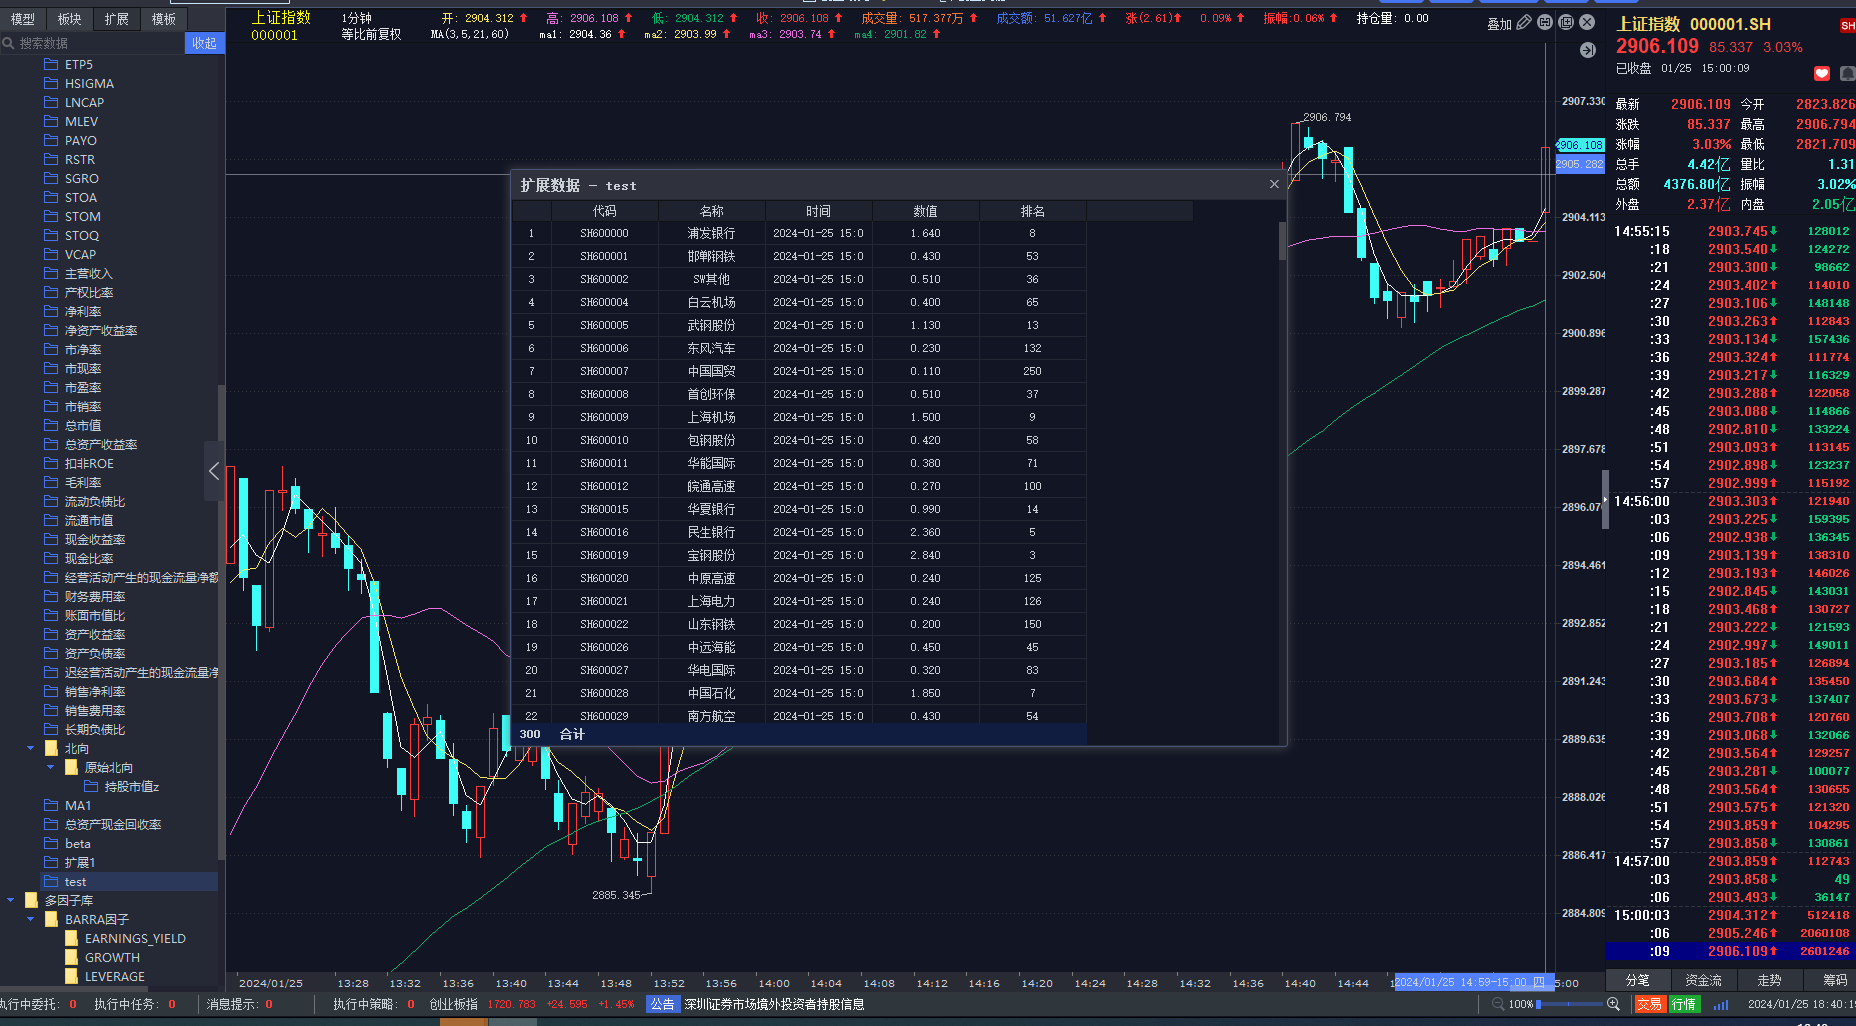1856x1026 pixels.
Task: Toggle the 行情 quotes status indicator
Action: coord(1684,1004)
